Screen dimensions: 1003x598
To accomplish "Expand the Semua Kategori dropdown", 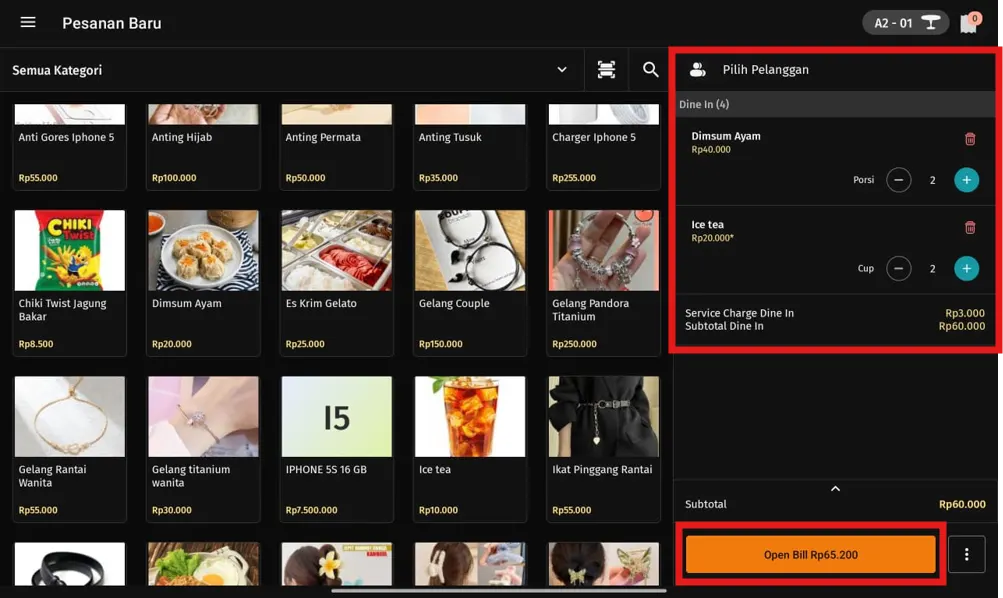I will (x=561, y=70).
